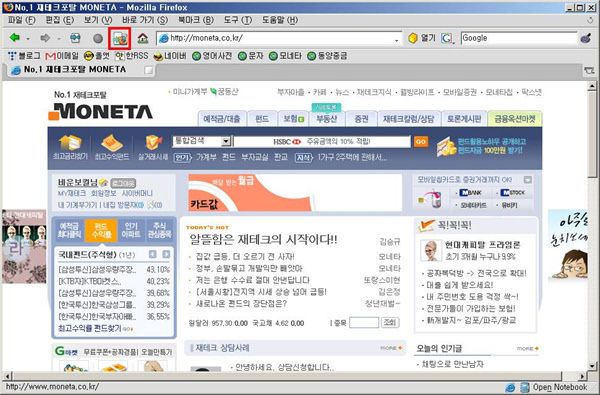600x395 pixels.
Task: Select the 금융옥션마켓 site tab
Action: click(x=515, y=119)
